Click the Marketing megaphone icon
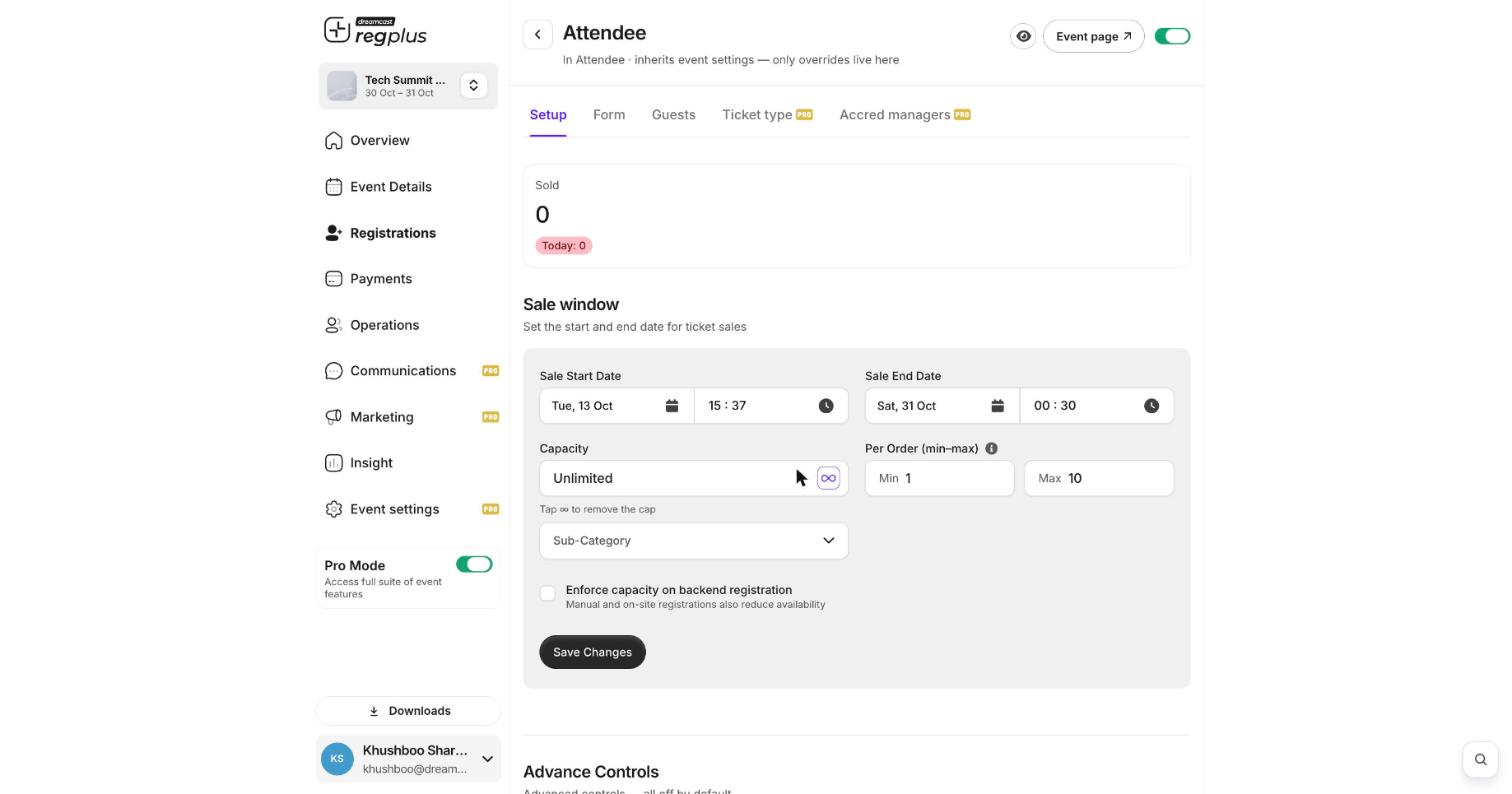This screenshot has height=794, width=1512. pos(333,417)
